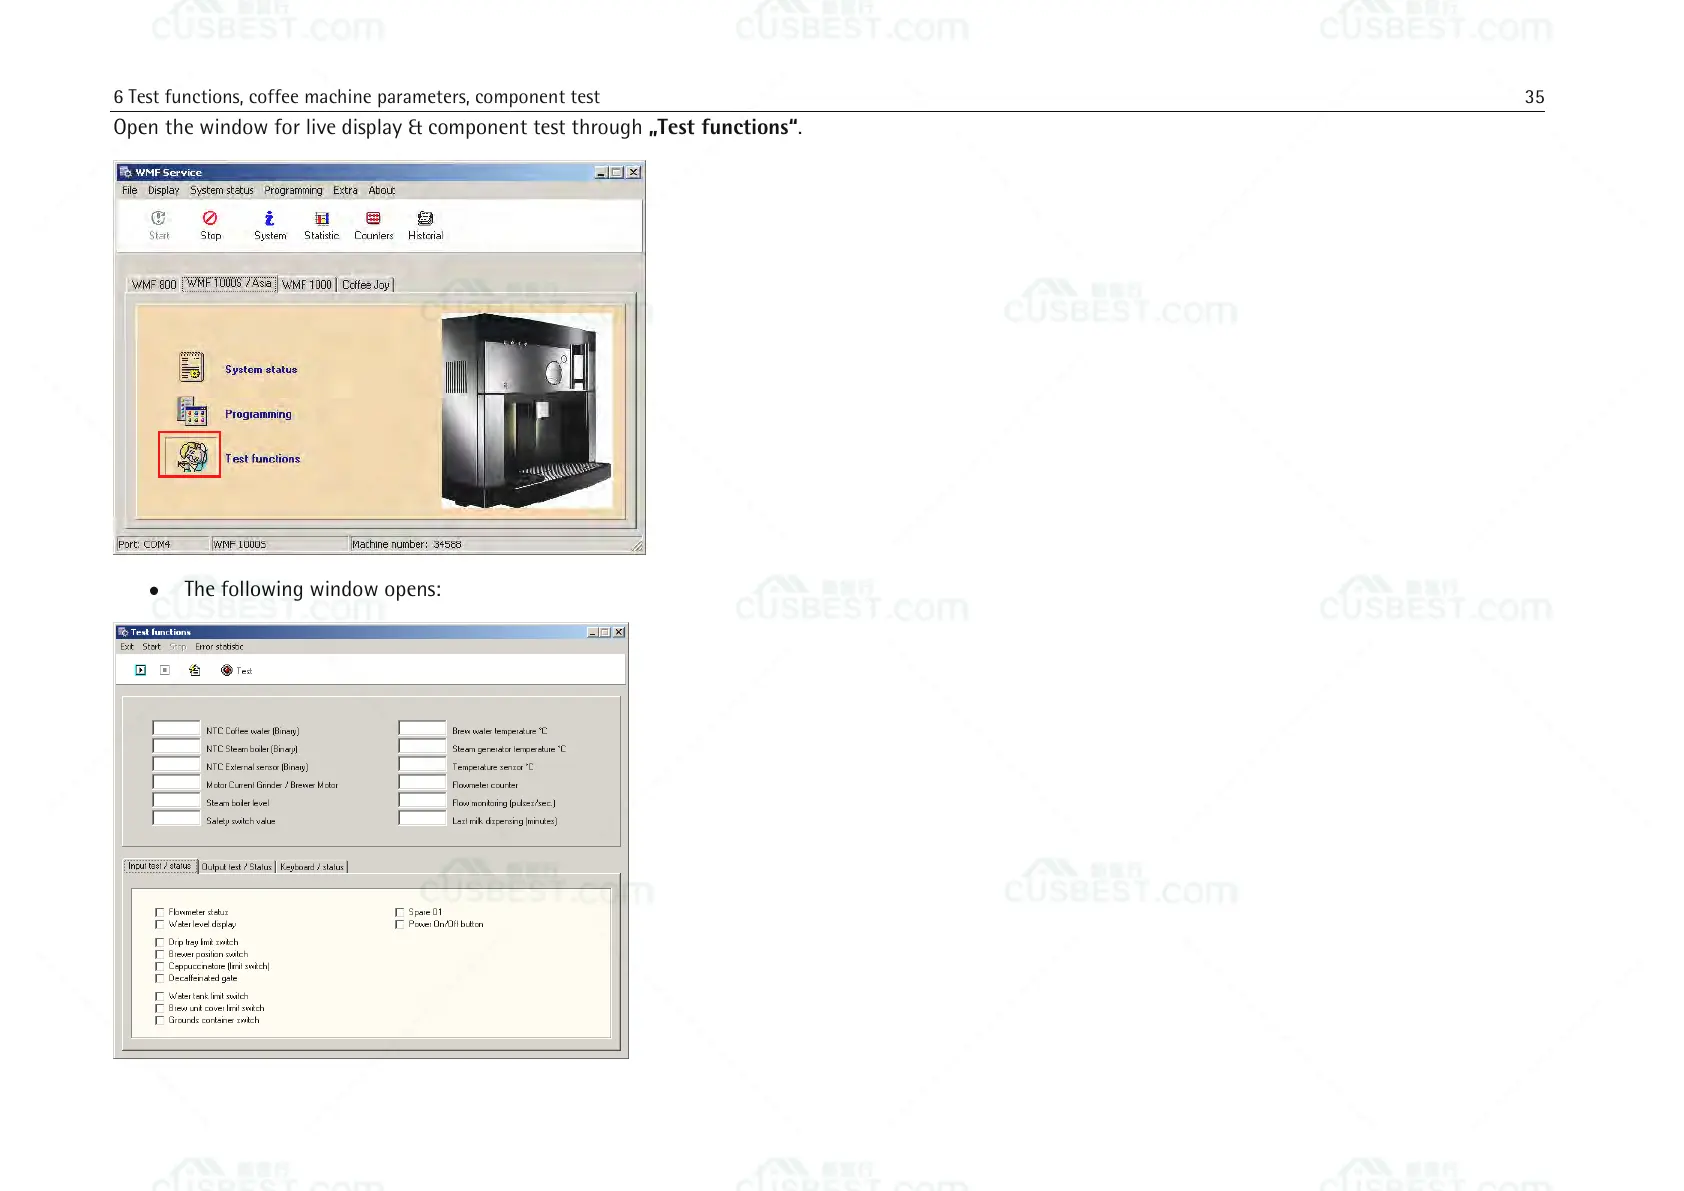The height and width of the screenshot is (1191, 1684).
Task: Enable the Brew unit cover limit switch checkbox
Action: point(160,1008)
